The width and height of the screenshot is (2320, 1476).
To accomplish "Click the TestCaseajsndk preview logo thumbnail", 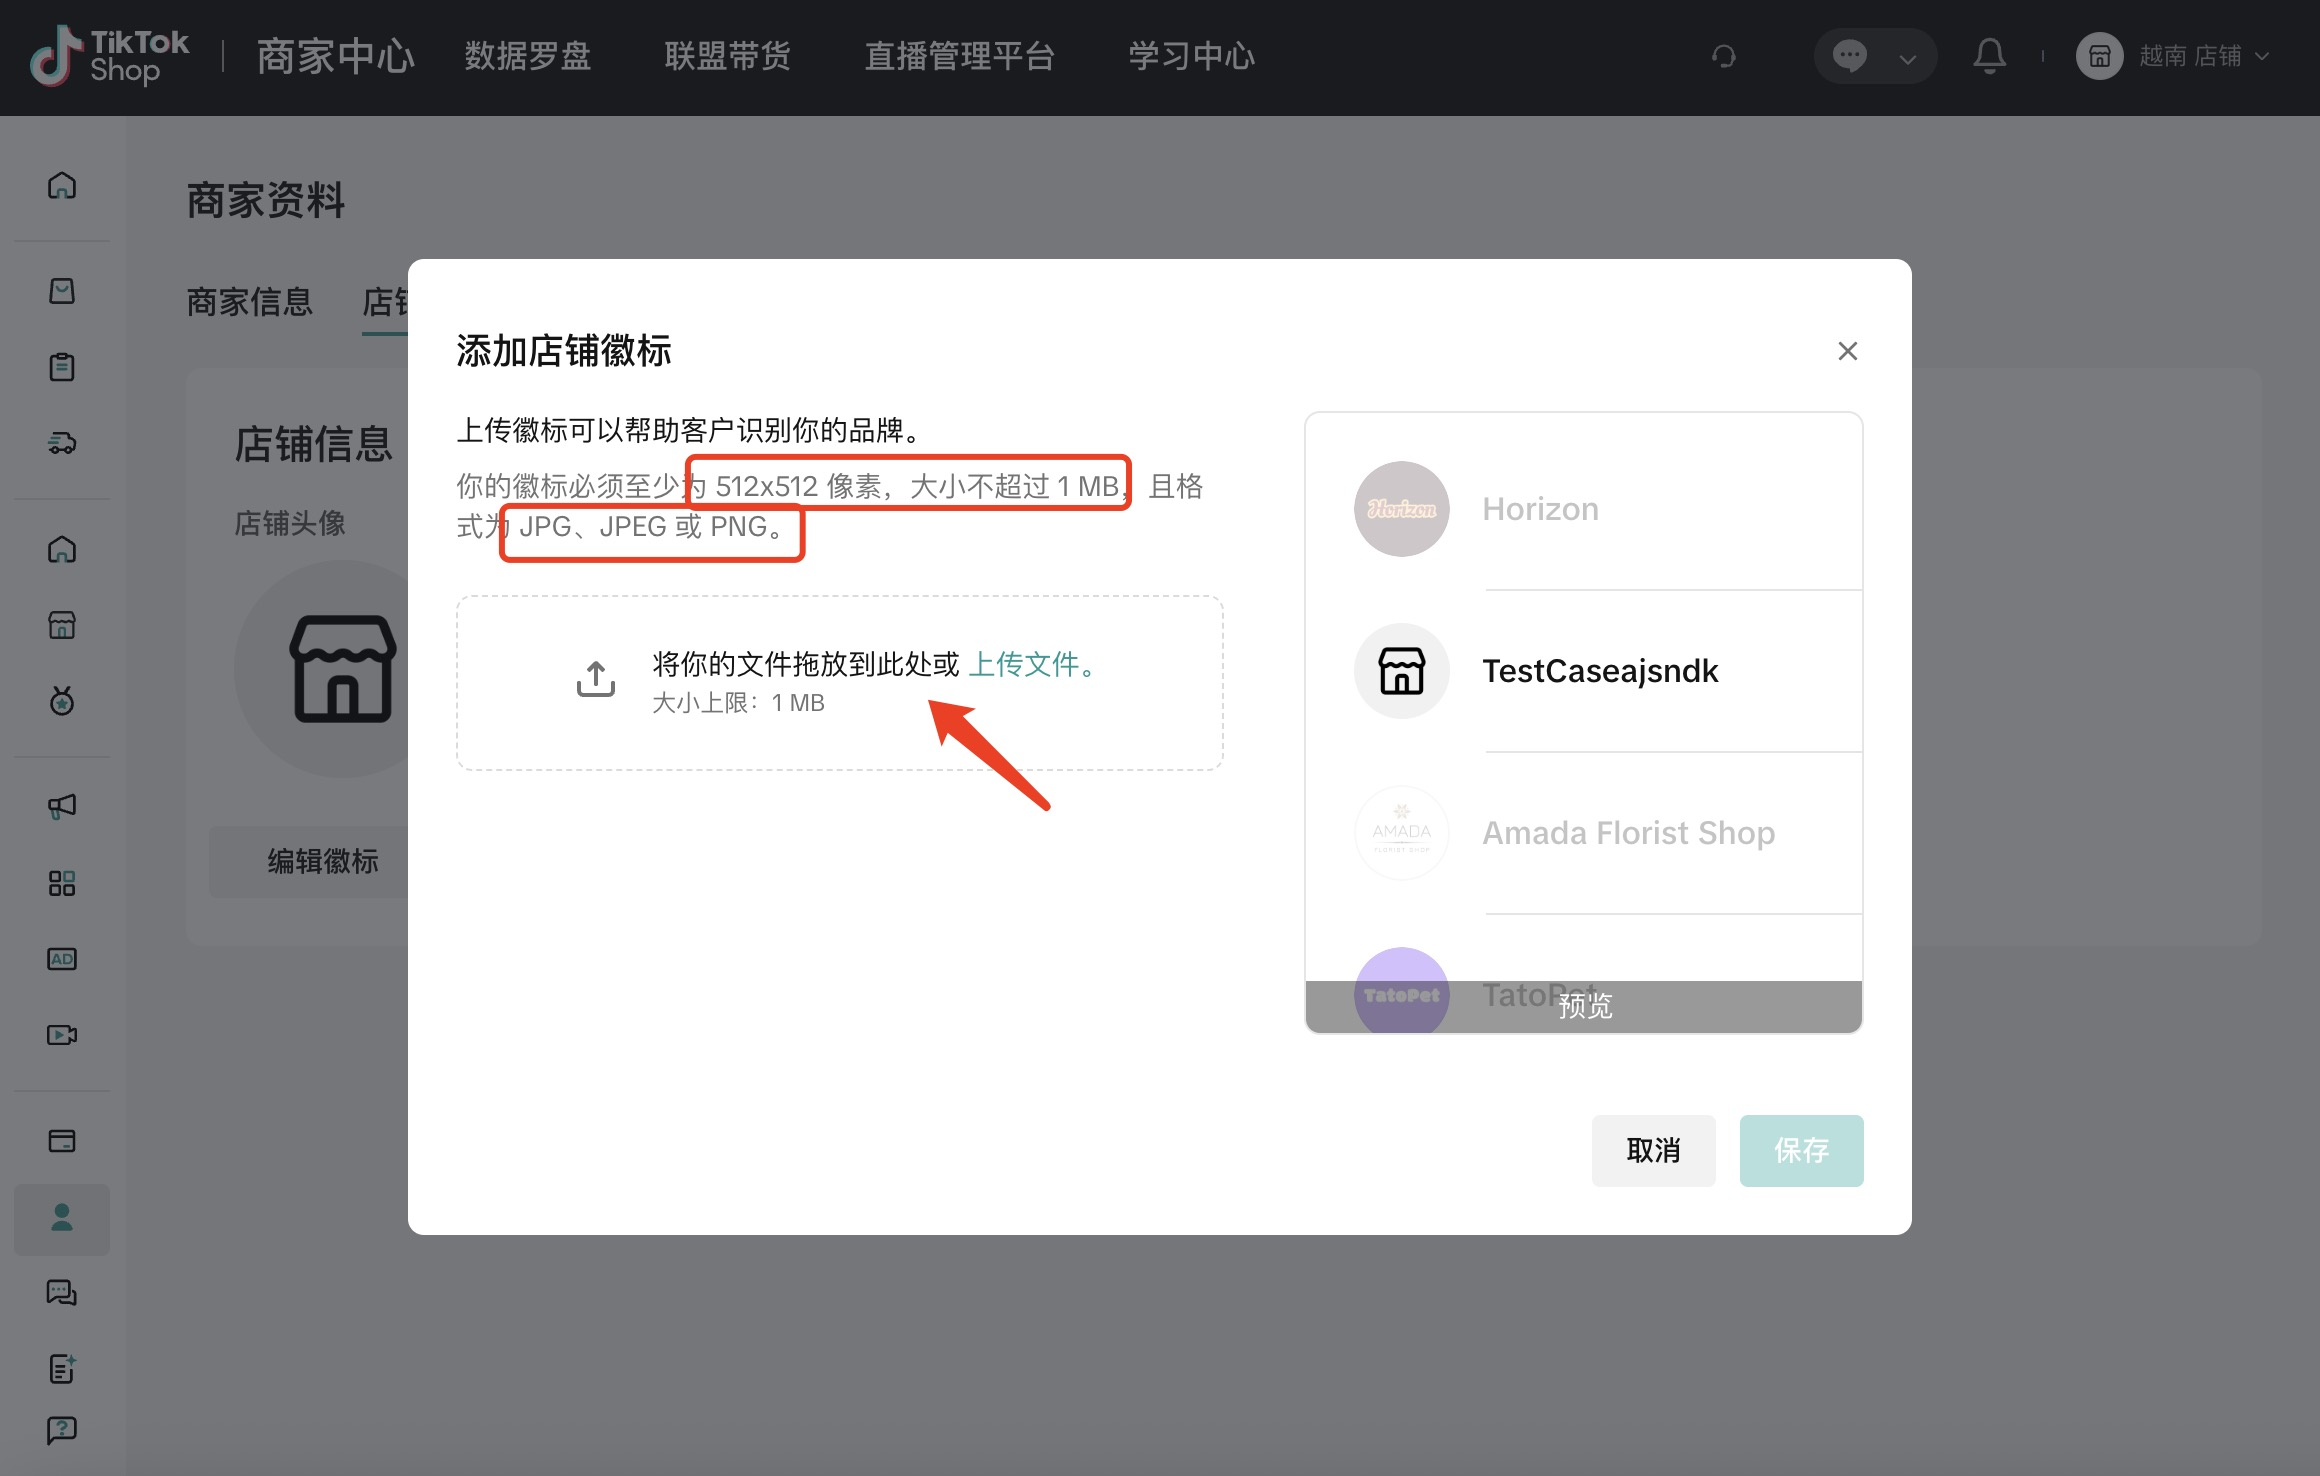I will [1401, 671].
